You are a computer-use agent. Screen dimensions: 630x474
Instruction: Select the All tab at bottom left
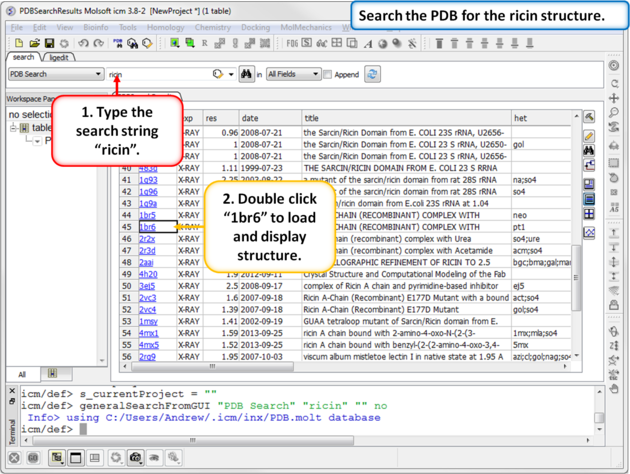pyautogui.click(x=22, y=374)
